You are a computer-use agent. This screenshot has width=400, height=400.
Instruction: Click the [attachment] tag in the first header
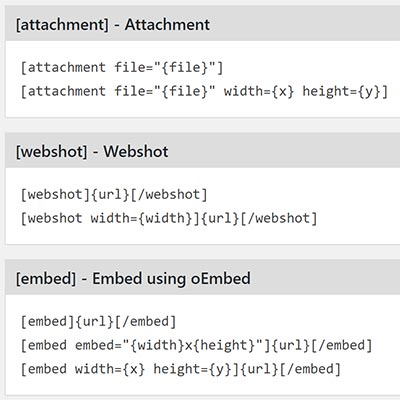point(62,25)
